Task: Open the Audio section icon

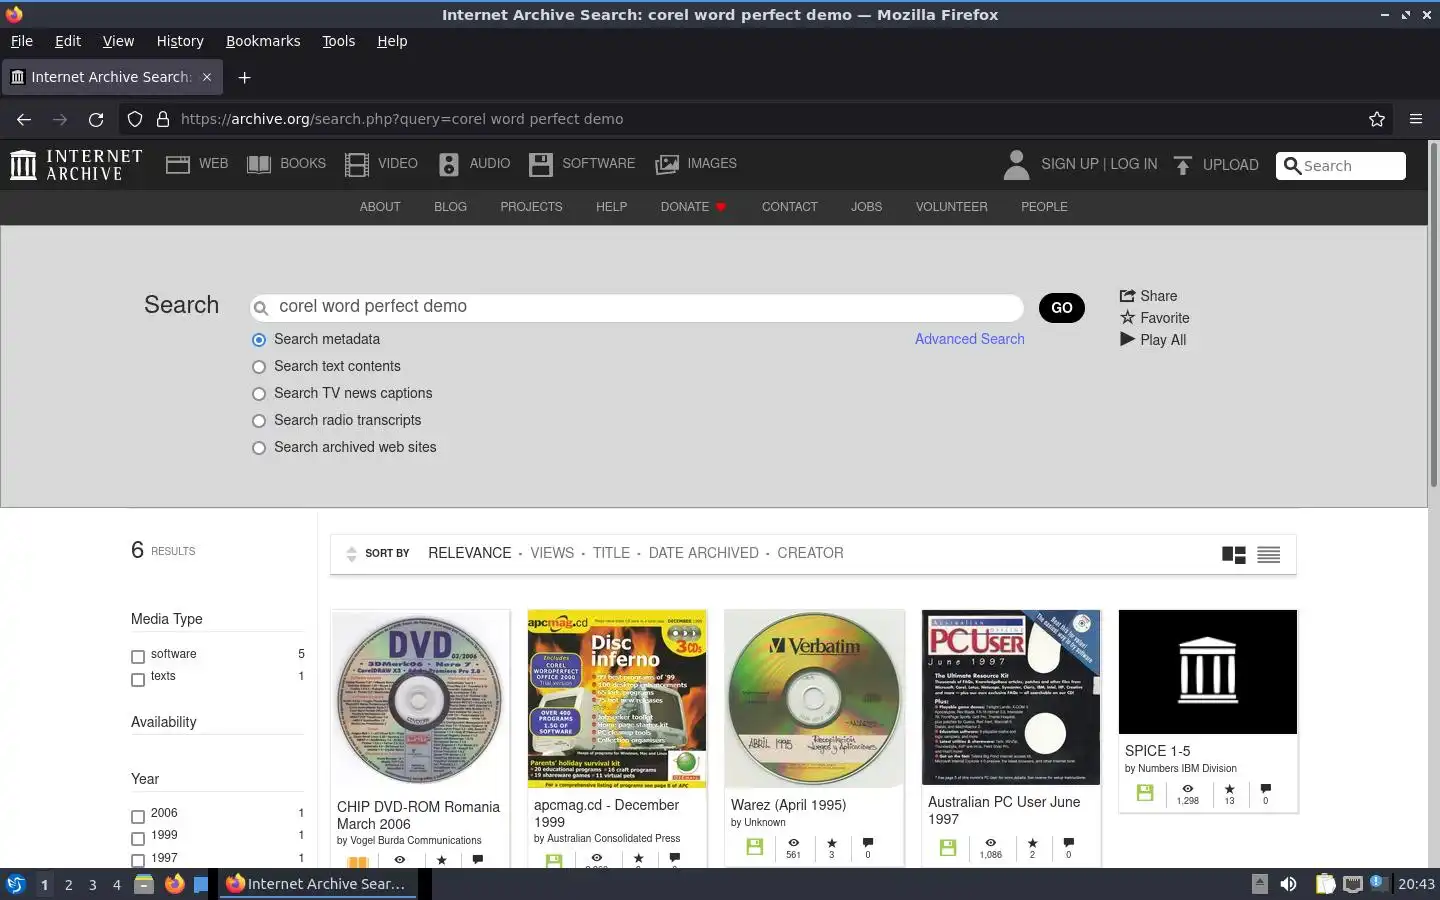Action: 449,165
